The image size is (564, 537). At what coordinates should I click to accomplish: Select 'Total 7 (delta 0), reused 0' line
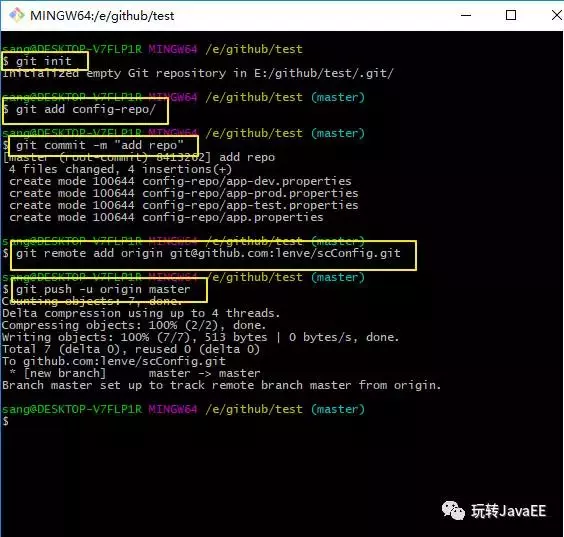click(131, 349)
